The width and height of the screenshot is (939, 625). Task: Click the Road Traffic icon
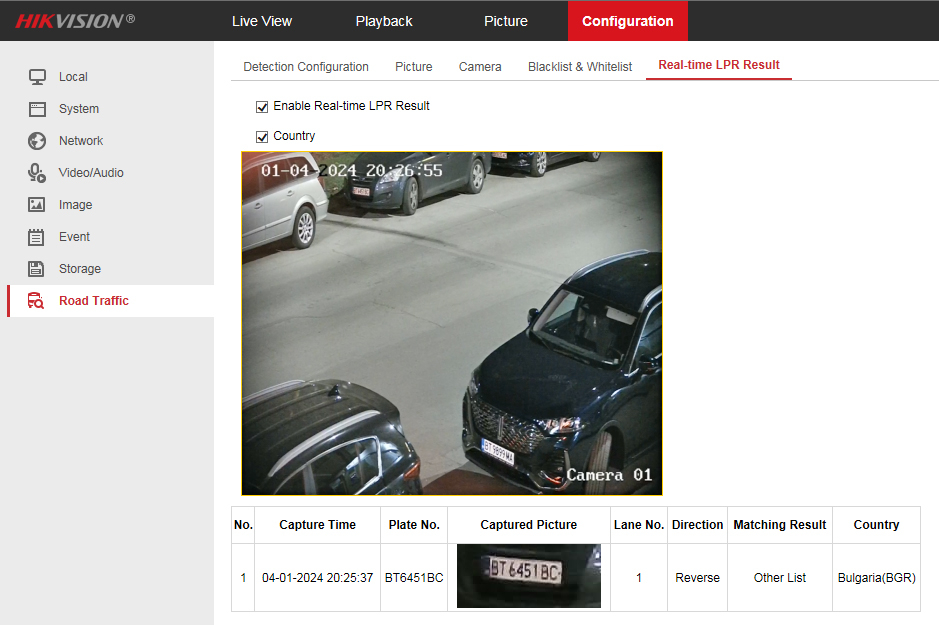(37, 301)
